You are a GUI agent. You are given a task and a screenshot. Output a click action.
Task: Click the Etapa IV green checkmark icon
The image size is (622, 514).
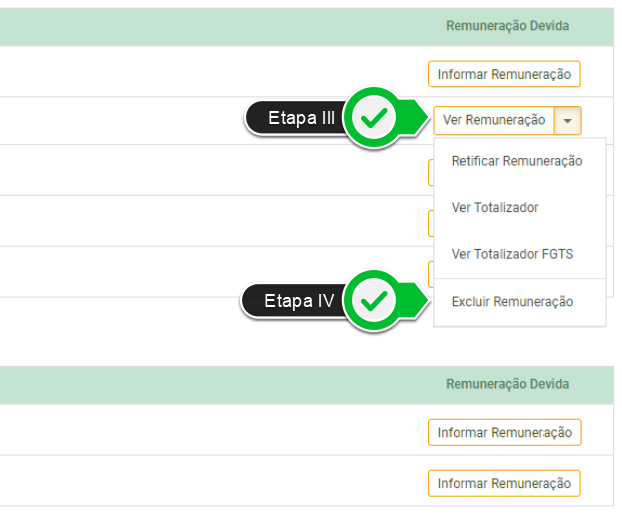[x=374, y=300]
